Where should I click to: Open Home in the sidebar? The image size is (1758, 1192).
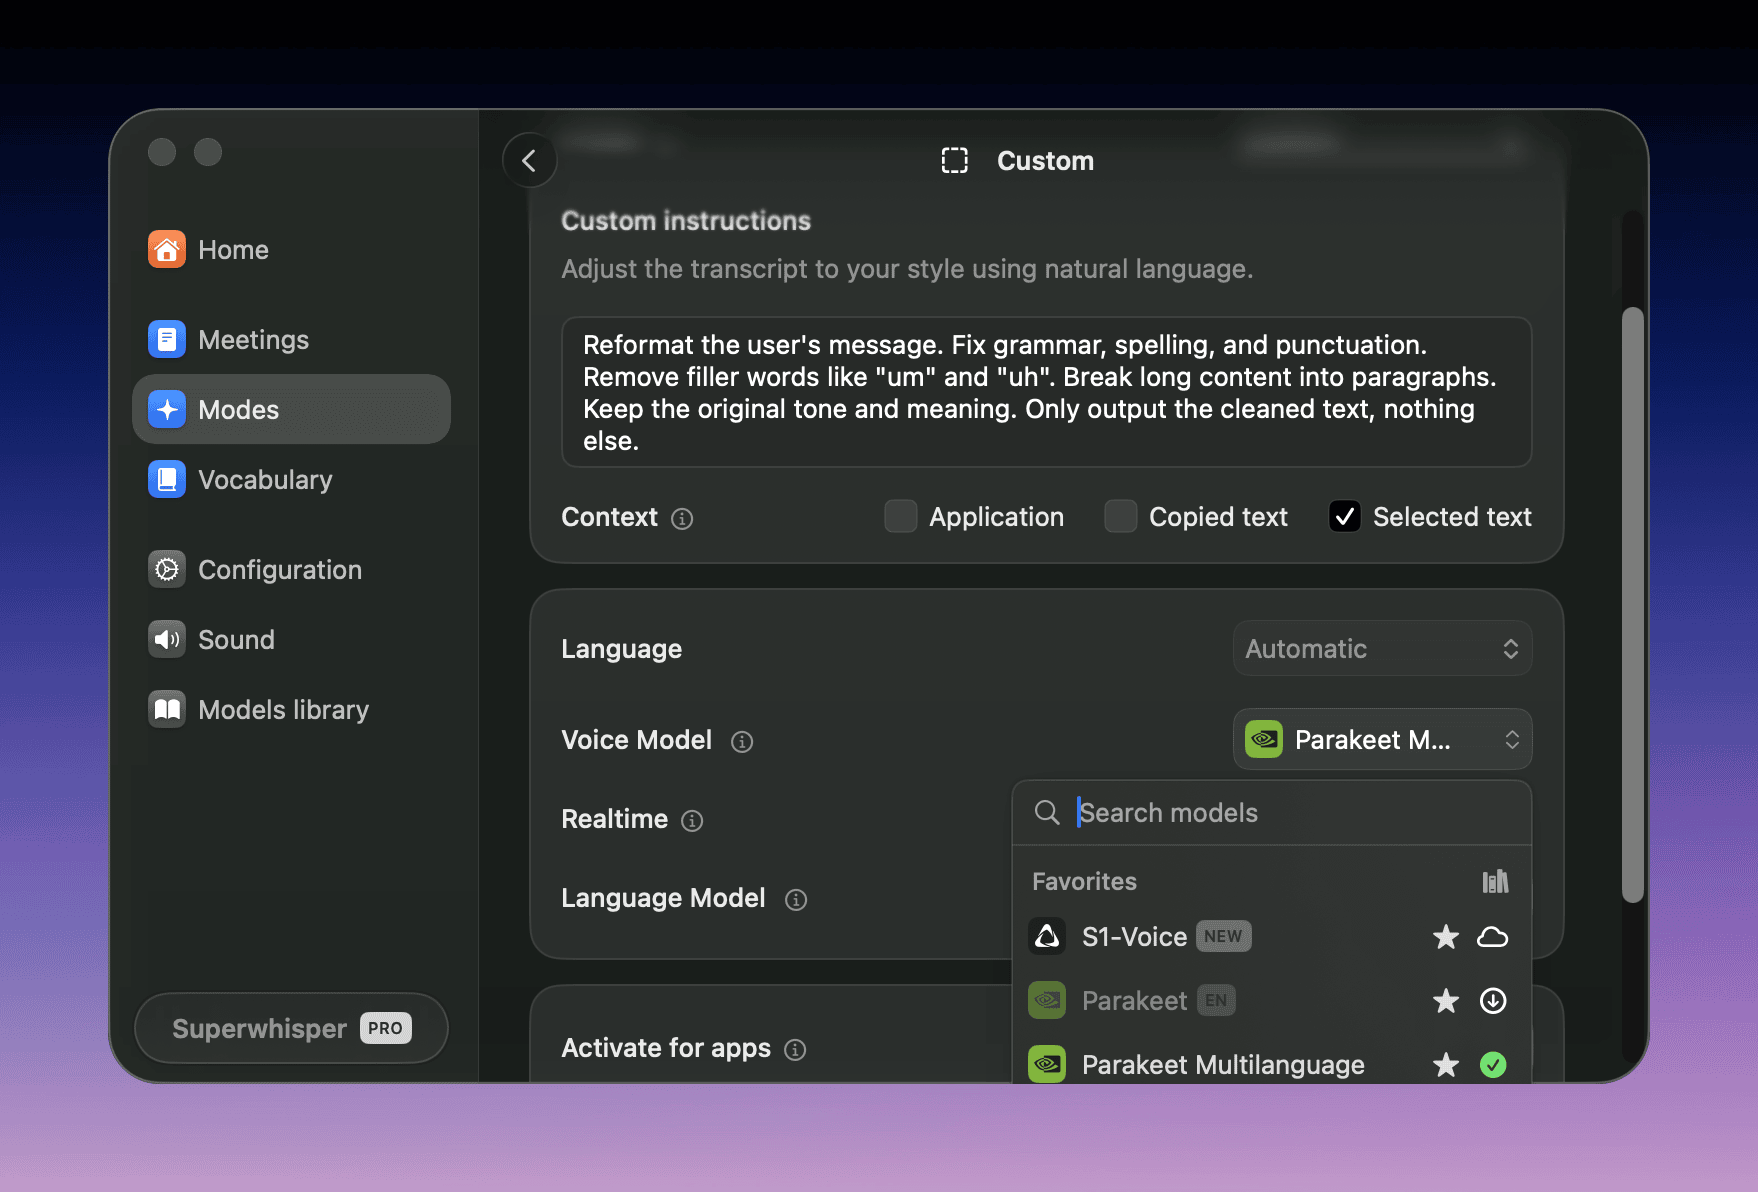click(291, 249)
